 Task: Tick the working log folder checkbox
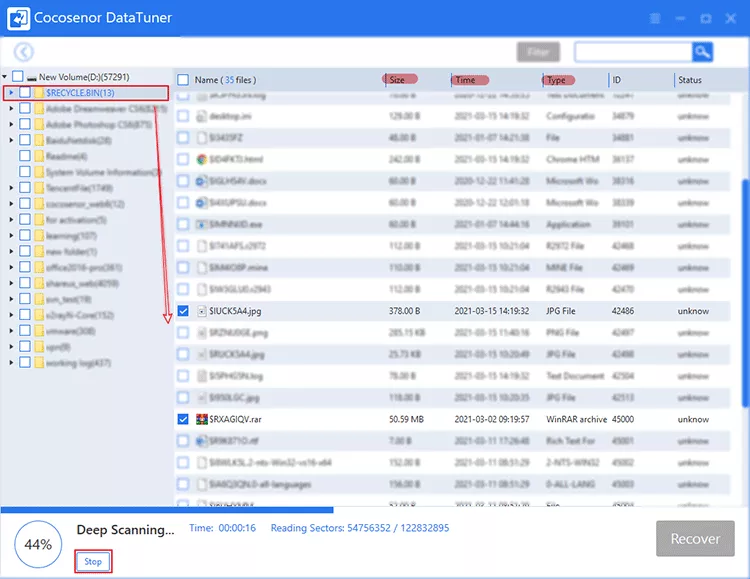click(x=25, y=362)
